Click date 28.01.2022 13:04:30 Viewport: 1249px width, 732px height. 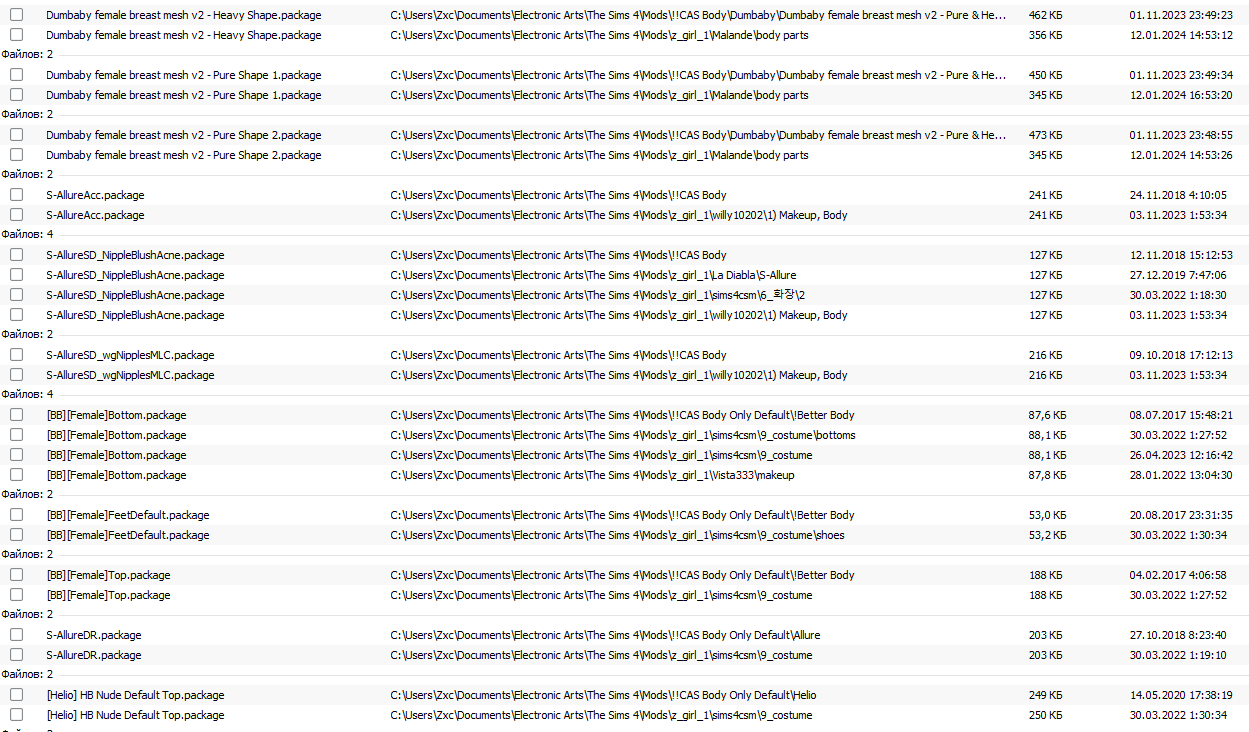point(1181,475)
